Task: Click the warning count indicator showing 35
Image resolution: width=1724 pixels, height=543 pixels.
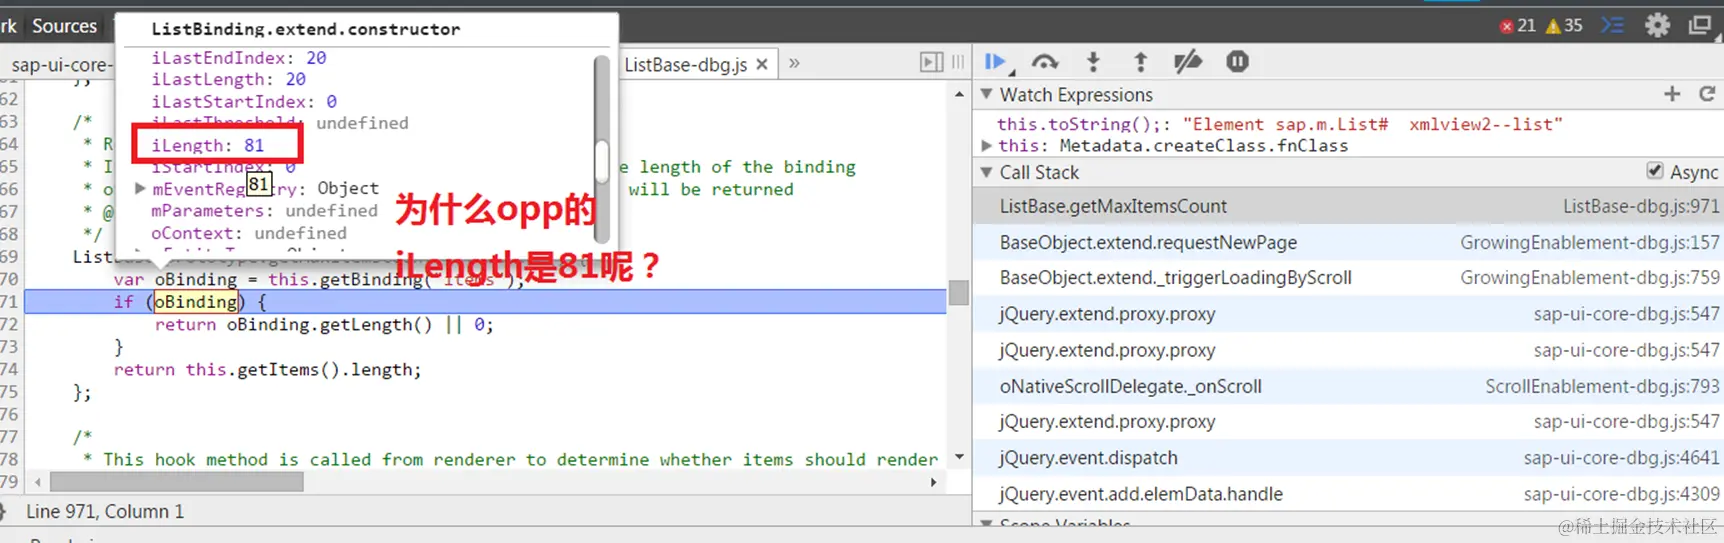Action: pos(1564,26)
